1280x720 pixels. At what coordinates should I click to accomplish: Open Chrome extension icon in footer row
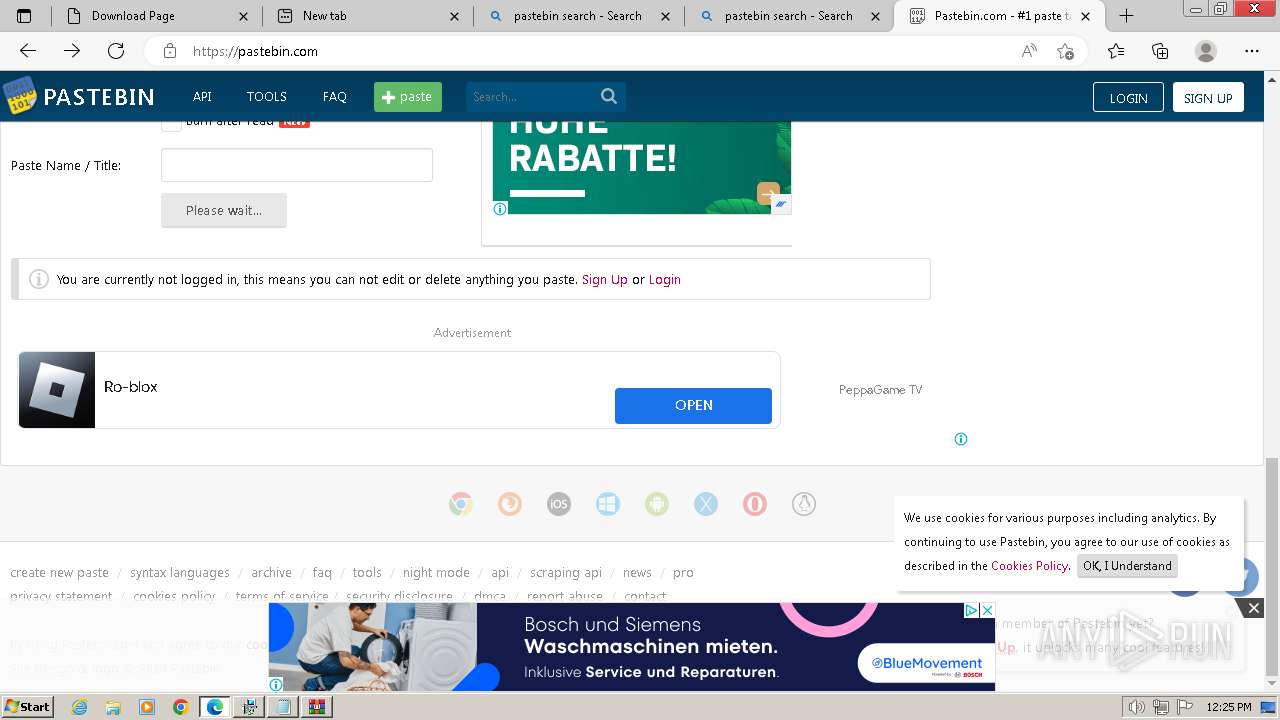(461, 504)
